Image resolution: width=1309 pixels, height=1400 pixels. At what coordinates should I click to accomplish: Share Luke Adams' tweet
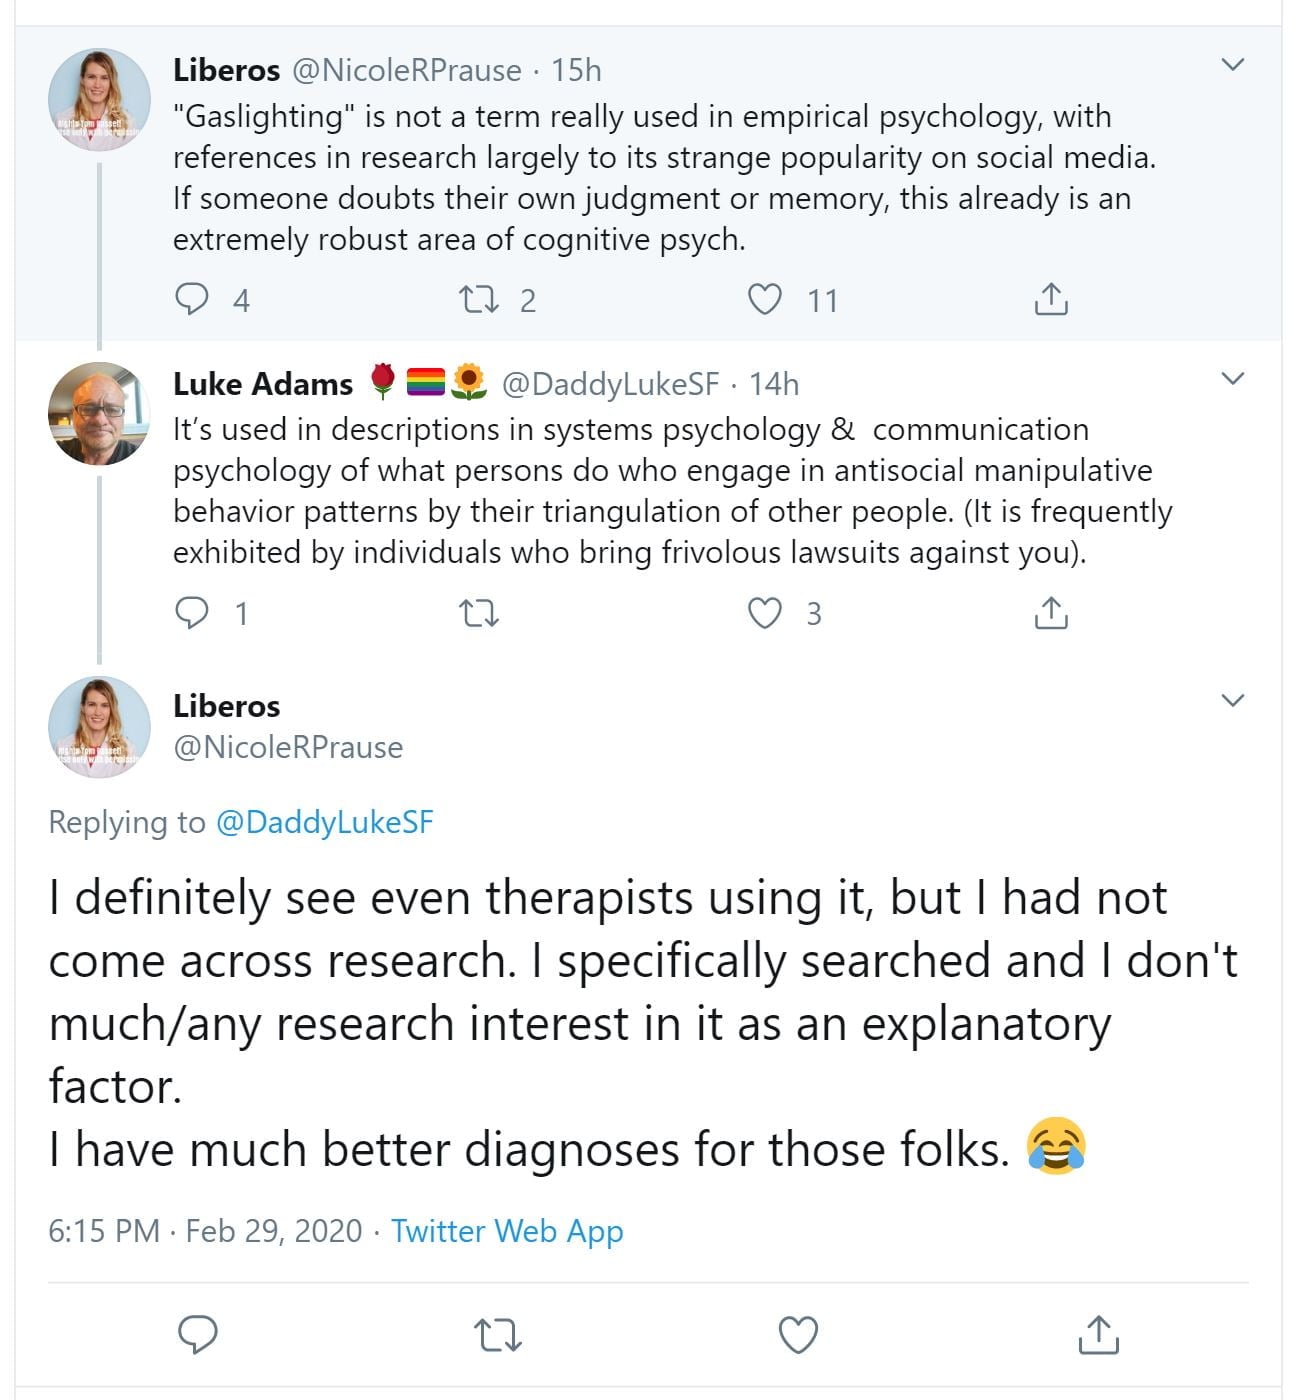click(1051, 613)
